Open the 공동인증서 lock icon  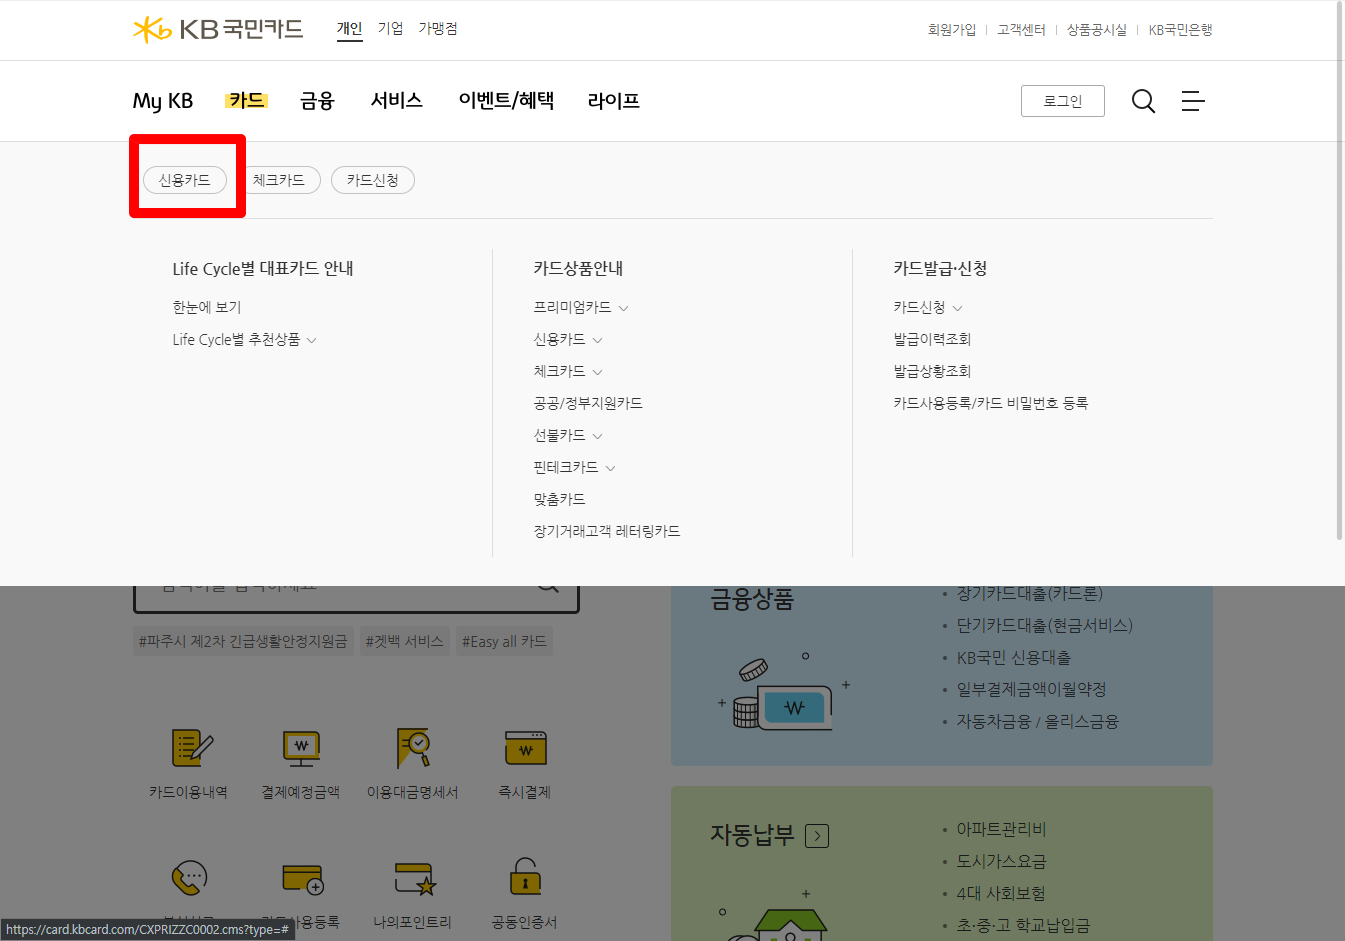(525, 877)
